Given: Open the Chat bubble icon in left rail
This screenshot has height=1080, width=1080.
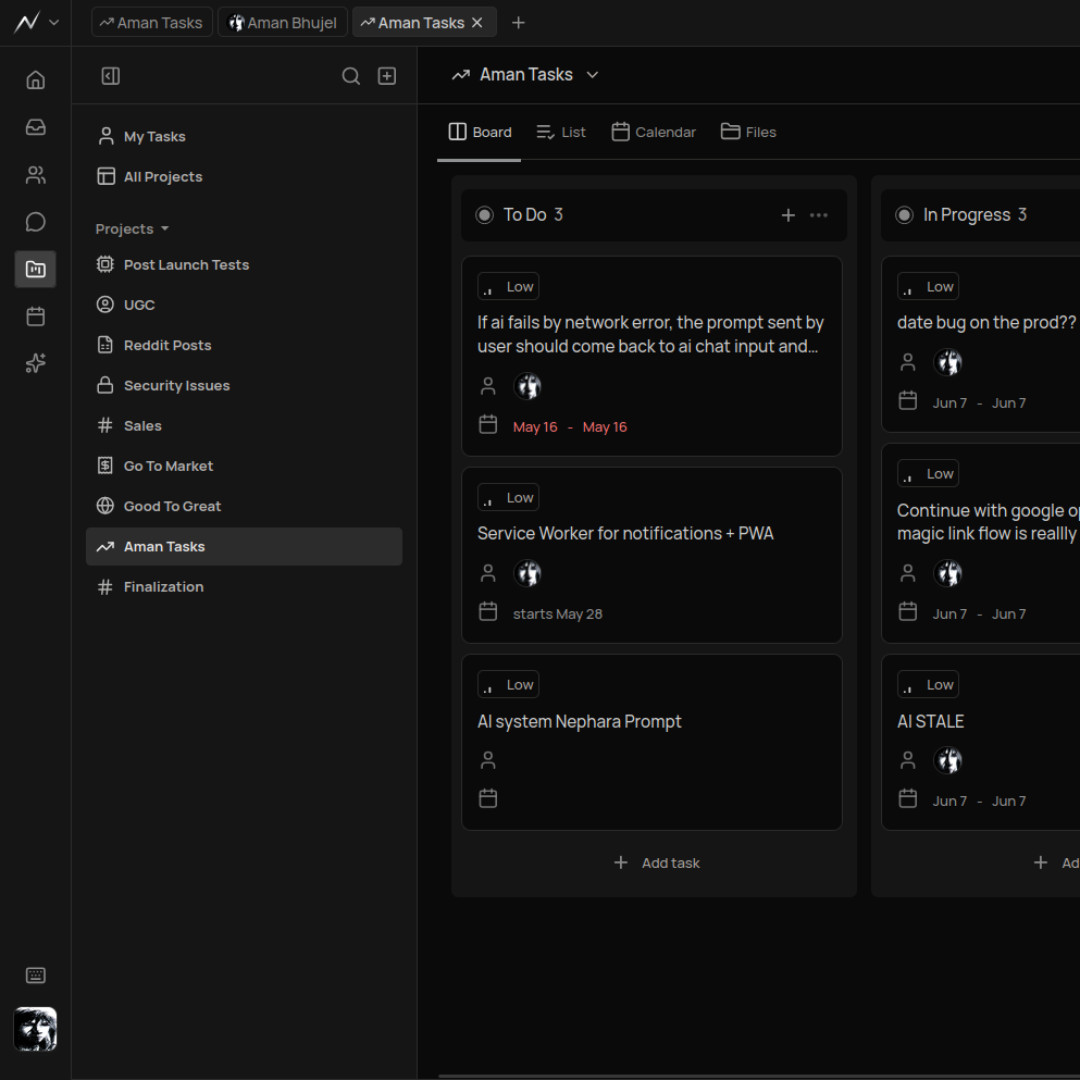Looking at the screenshot, I should [x=35, y=222].
